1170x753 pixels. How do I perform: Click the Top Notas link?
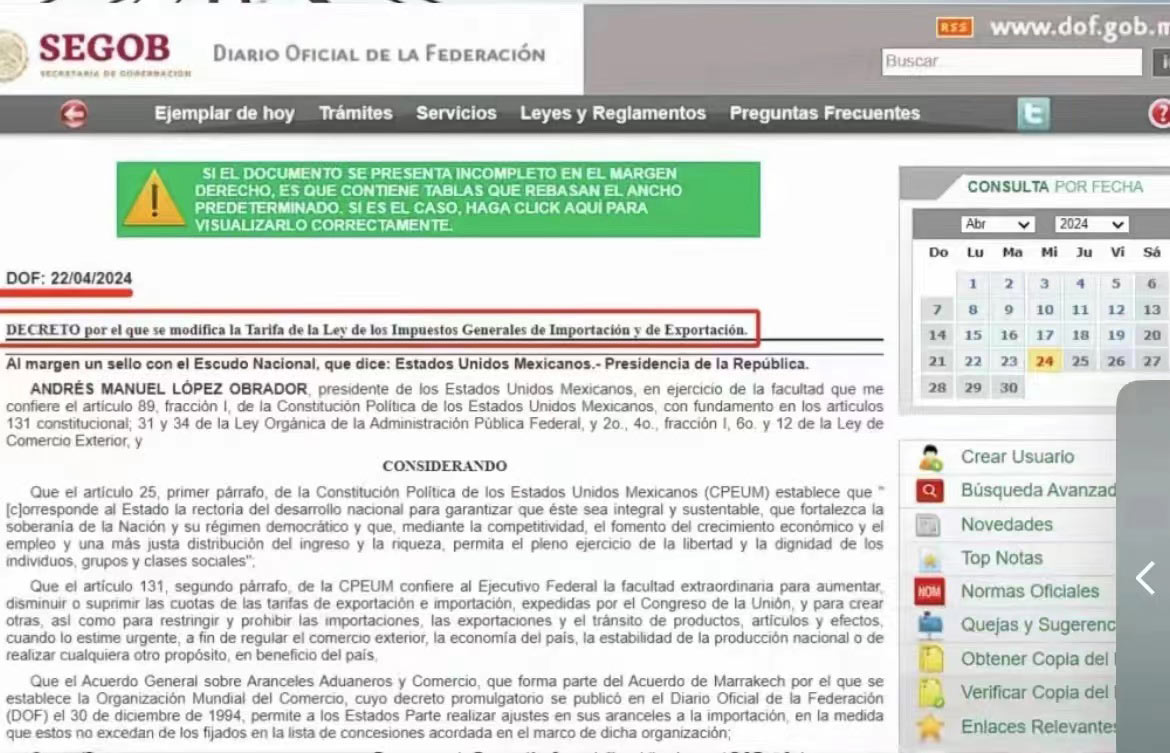tap(1001, 558)
